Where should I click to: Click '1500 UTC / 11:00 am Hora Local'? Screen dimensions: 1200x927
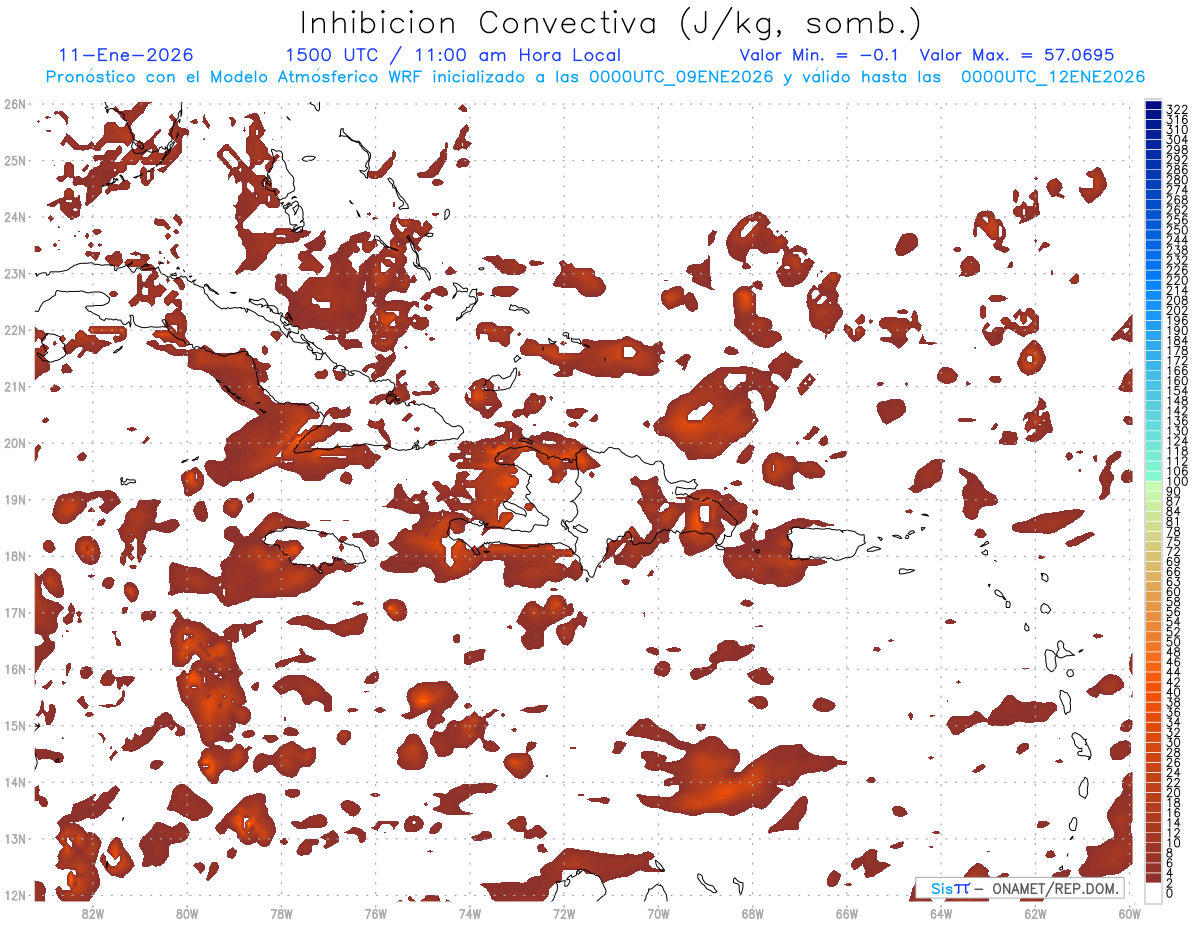coord(453,55)
